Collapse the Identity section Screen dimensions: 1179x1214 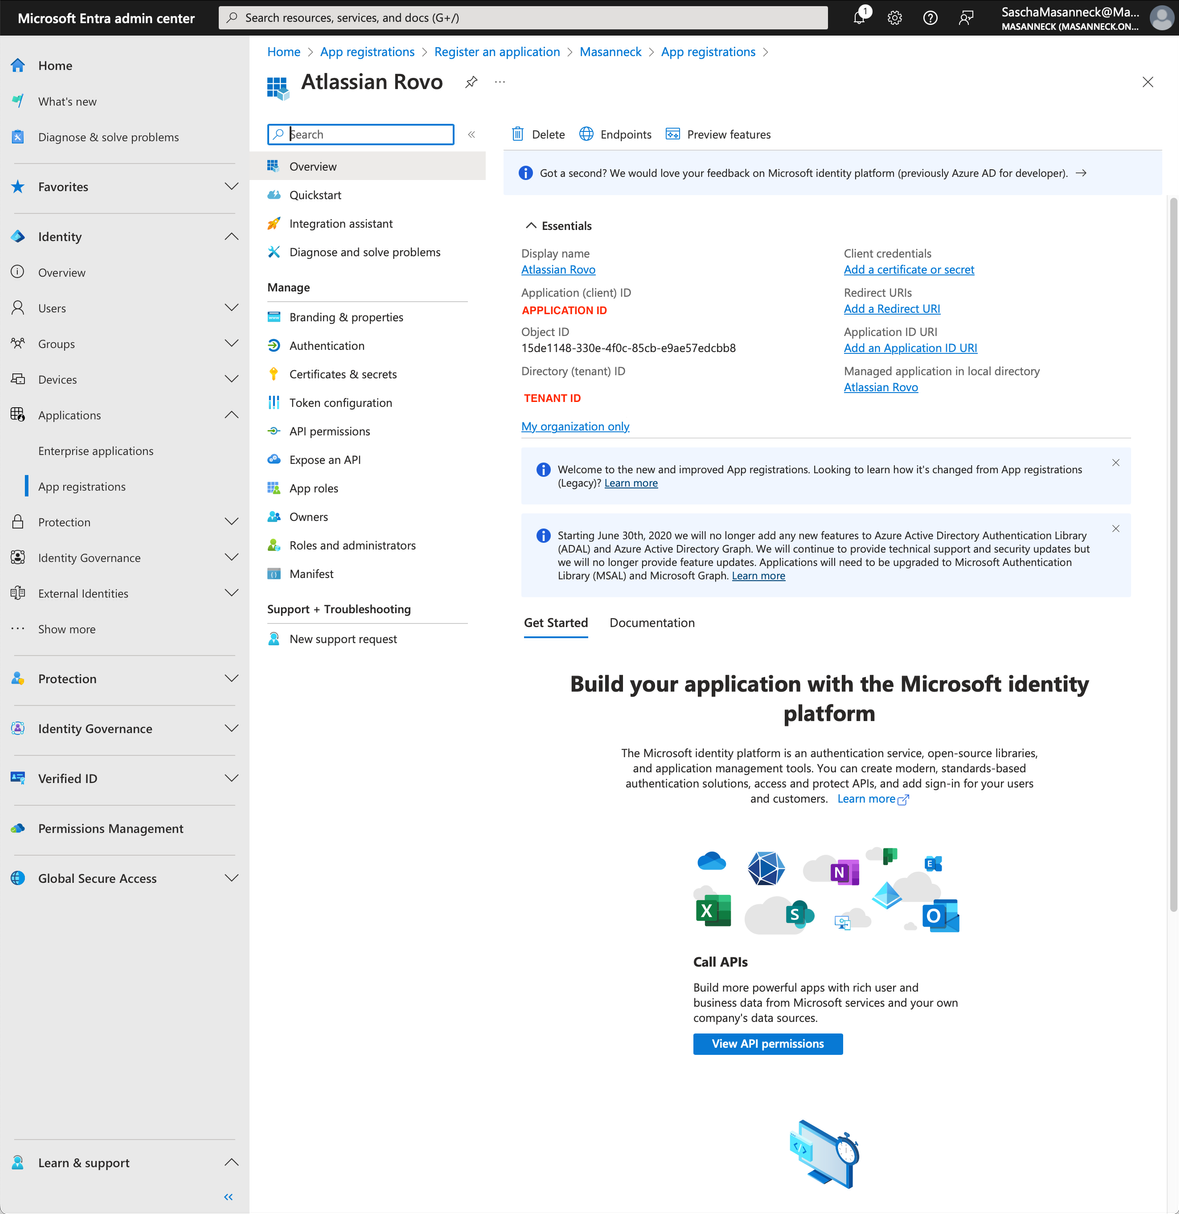[x=231, y=237]
